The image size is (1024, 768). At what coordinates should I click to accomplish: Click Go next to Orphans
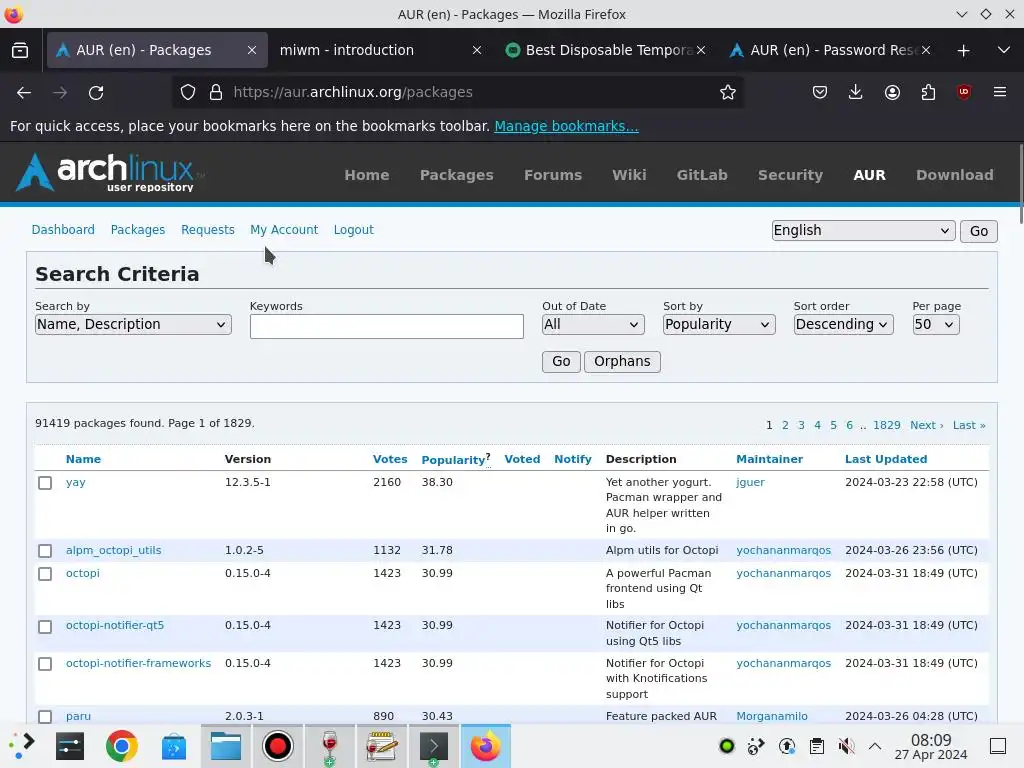tap(561, 362)
